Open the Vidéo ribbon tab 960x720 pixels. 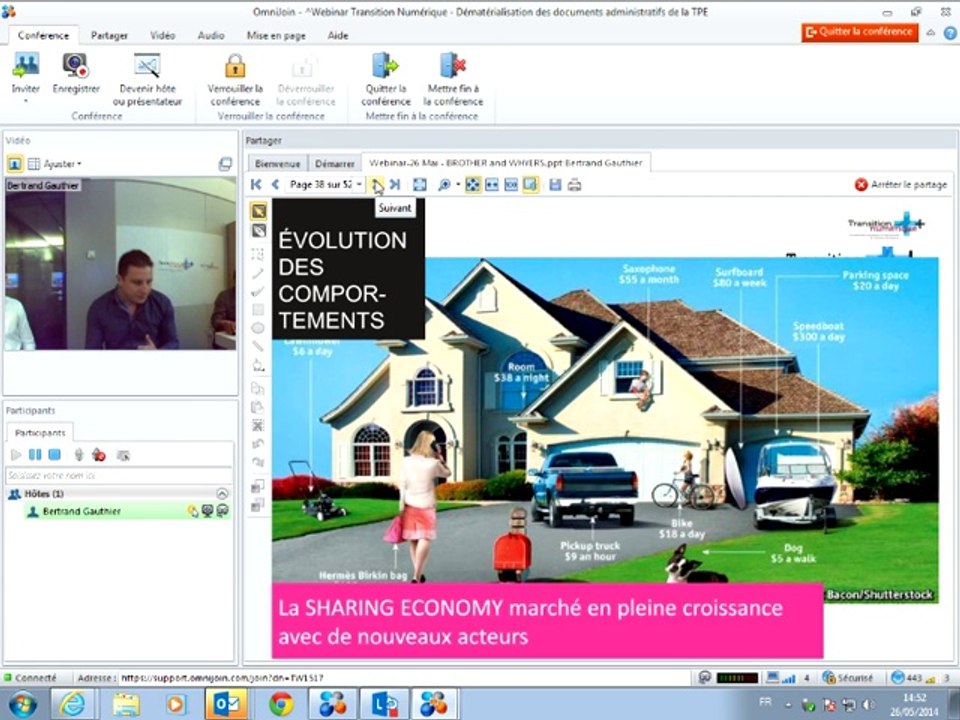tap(162, 36)
